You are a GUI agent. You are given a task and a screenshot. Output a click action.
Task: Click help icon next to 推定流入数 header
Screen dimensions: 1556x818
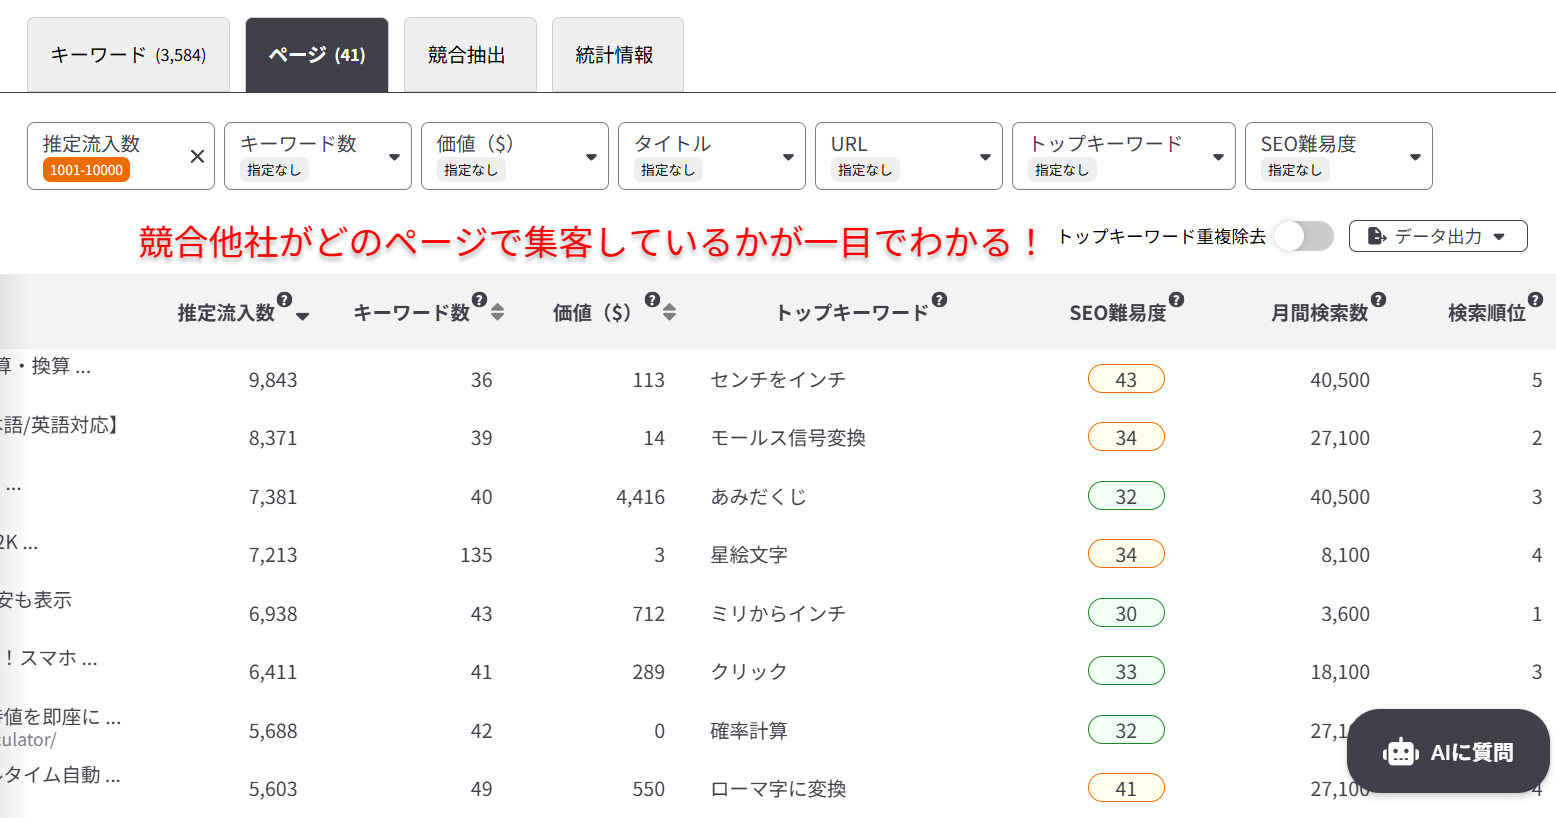[285, 300]
